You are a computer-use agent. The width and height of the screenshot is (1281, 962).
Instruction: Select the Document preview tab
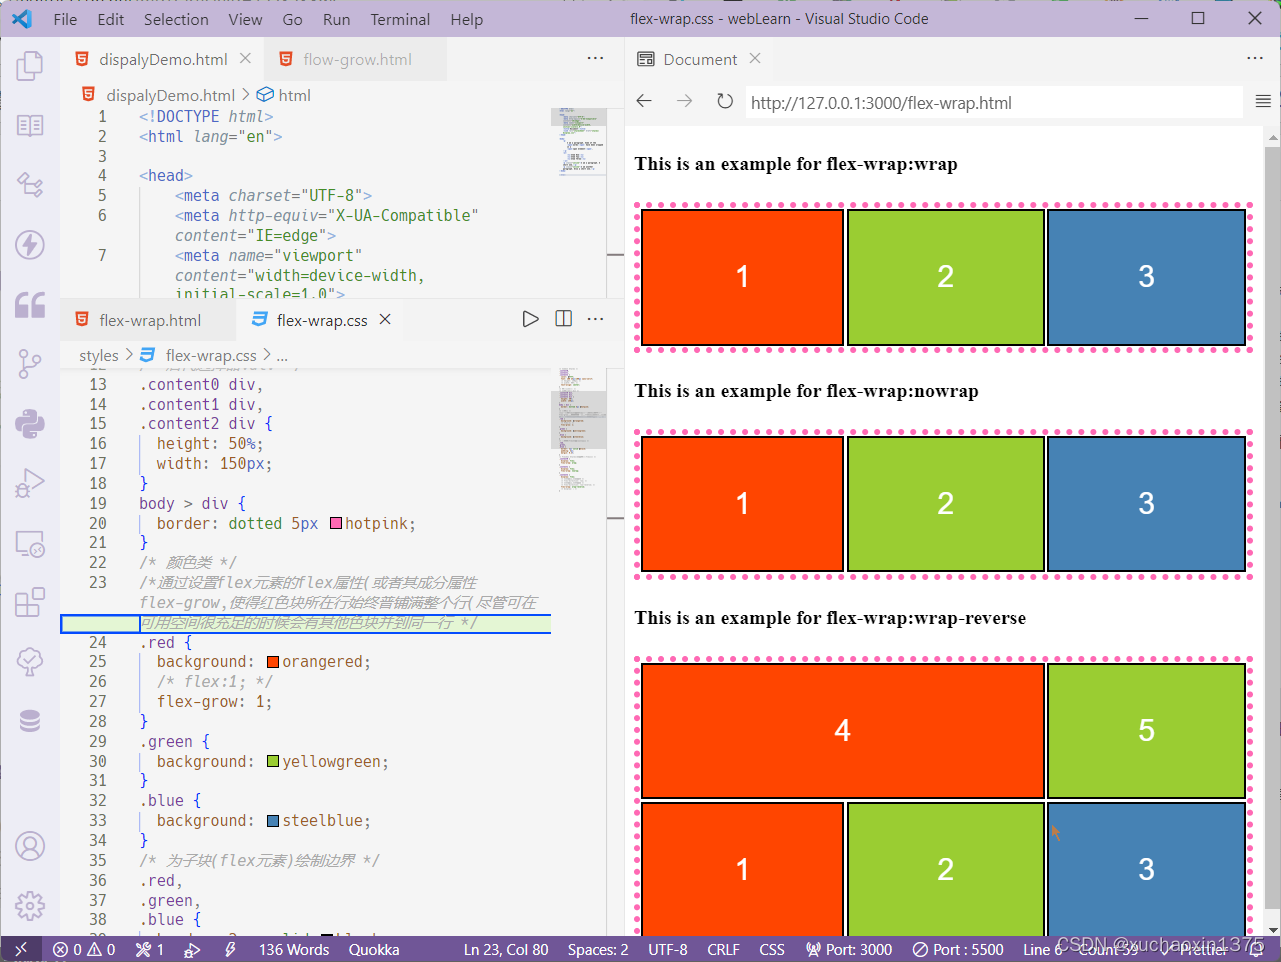coord(699,59)
